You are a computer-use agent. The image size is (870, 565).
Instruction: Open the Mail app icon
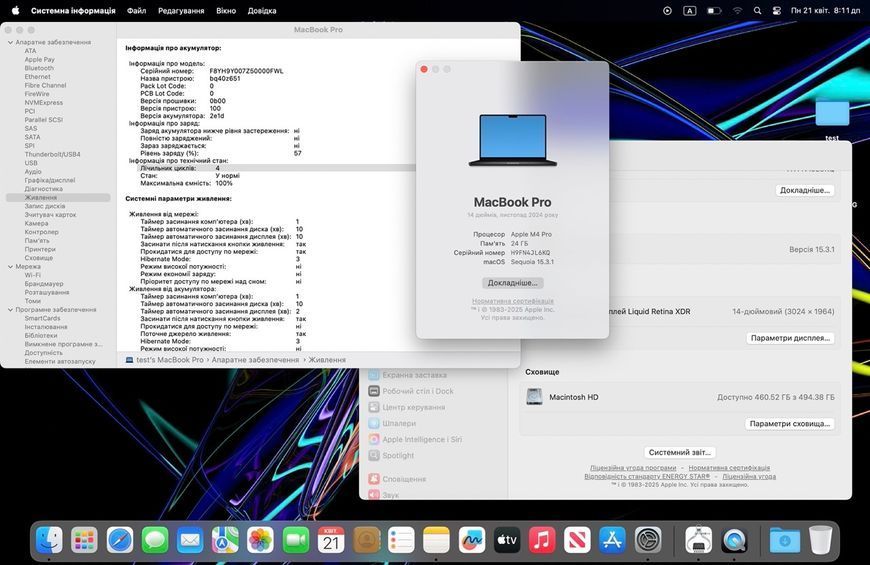pyautogui.click(x=190, y=540)
